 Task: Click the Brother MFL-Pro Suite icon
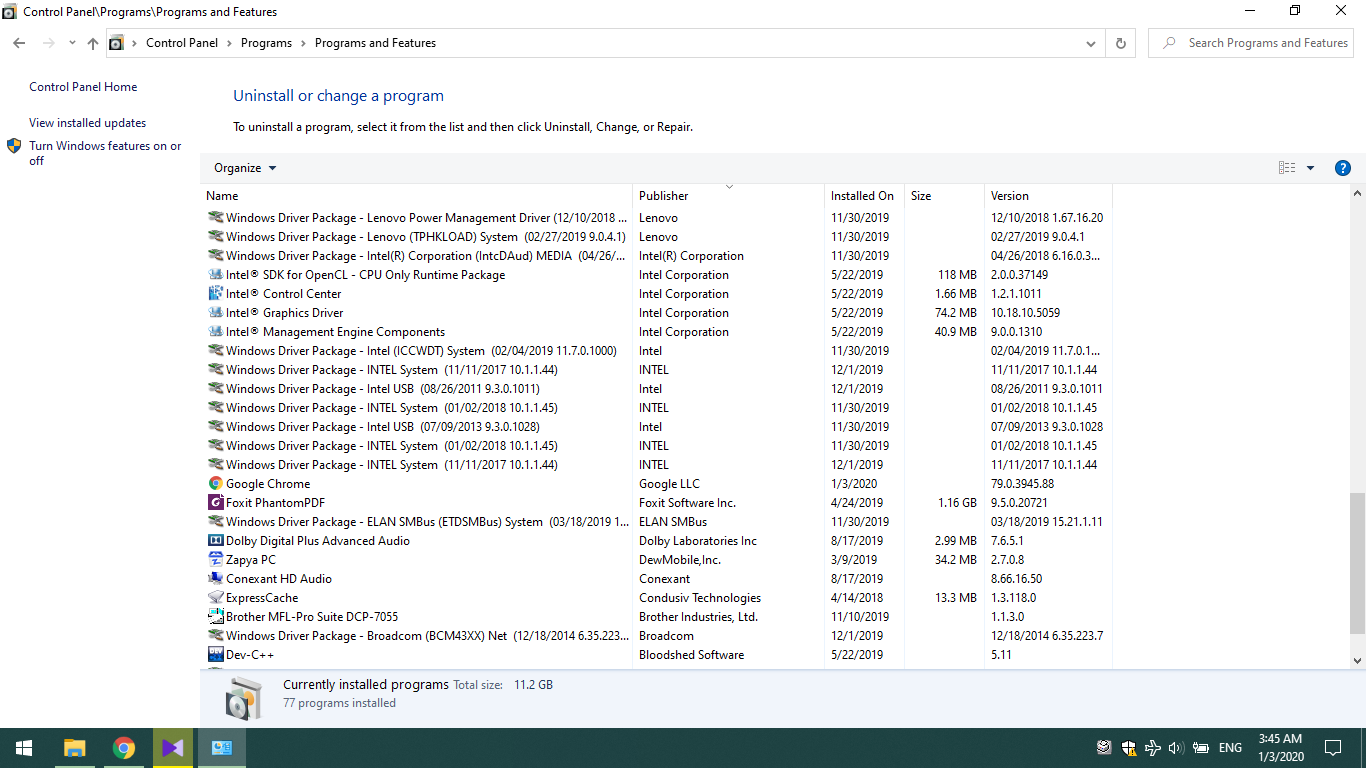coord(215,617)
